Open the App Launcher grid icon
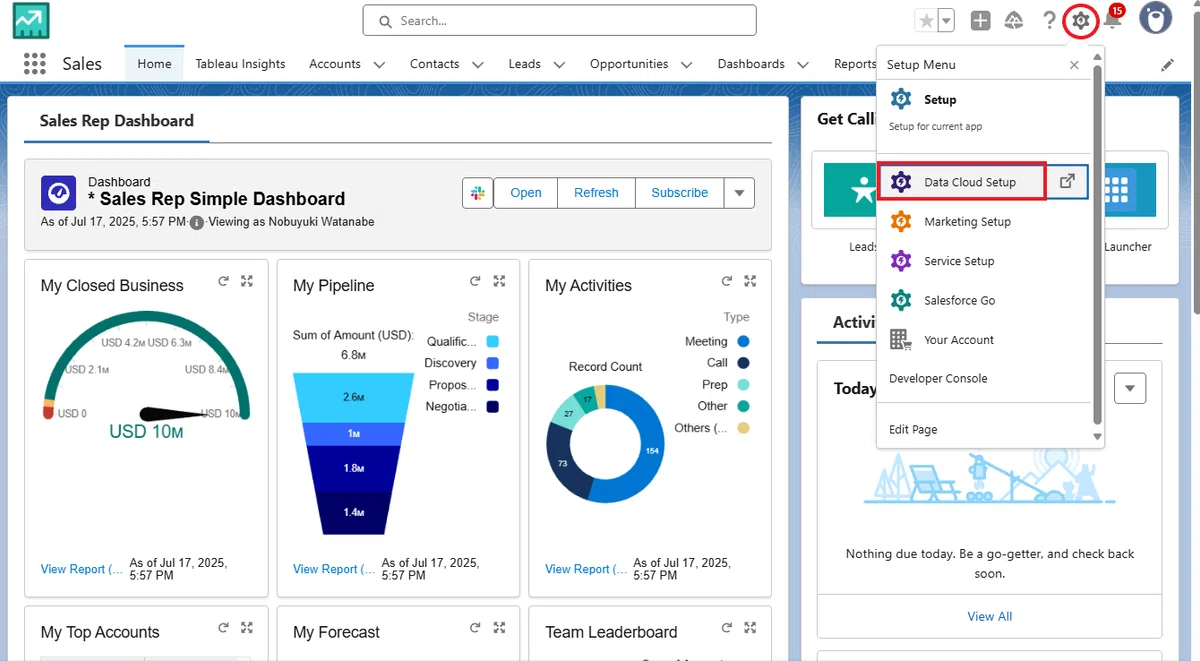Viewport: 1200px width, 661px height. point(35,64)
